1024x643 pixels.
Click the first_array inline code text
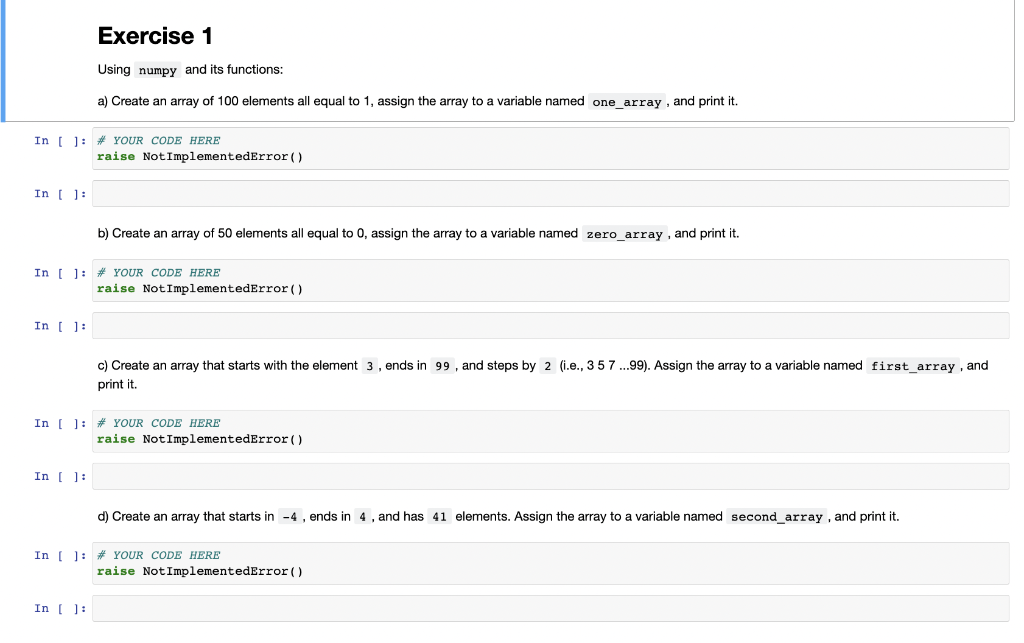pos(911,365)
